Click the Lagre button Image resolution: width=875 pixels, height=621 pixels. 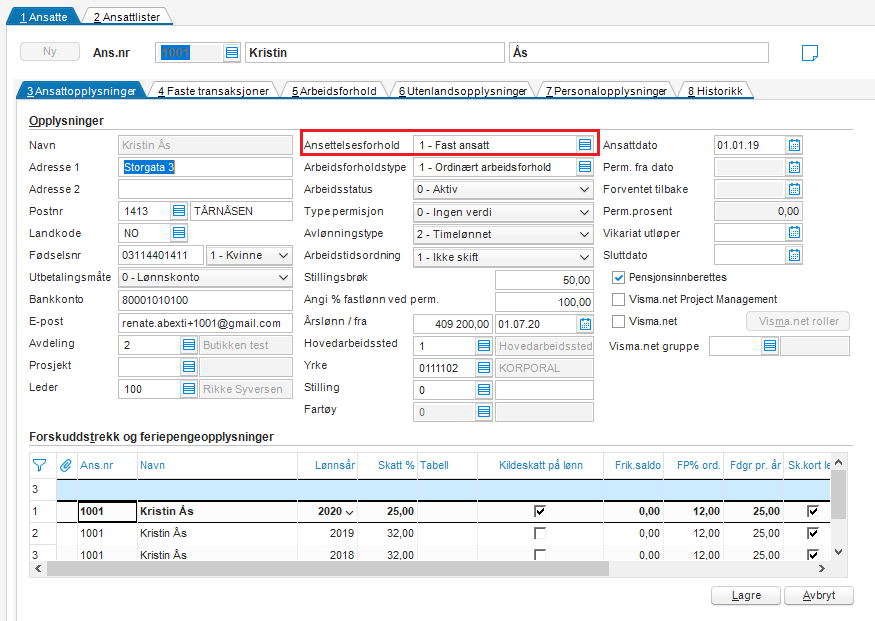point(746,595)
